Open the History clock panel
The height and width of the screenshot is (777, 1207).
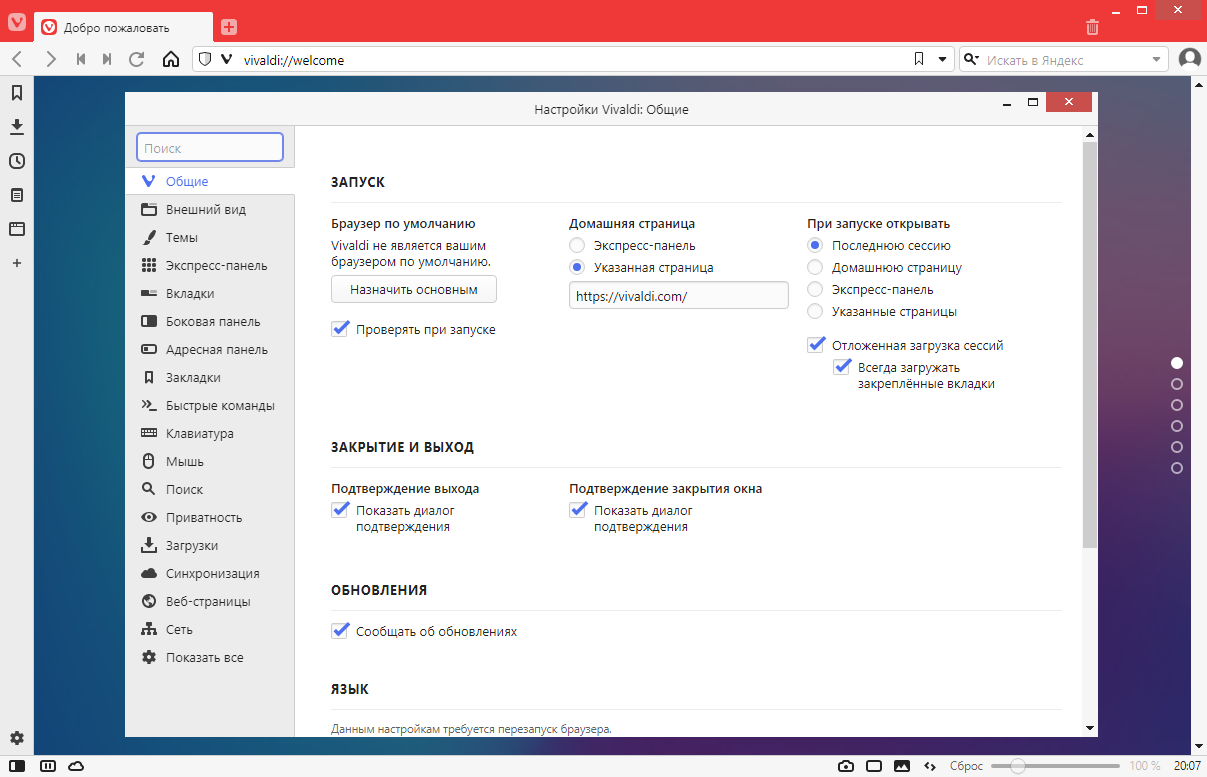(17, 161)
